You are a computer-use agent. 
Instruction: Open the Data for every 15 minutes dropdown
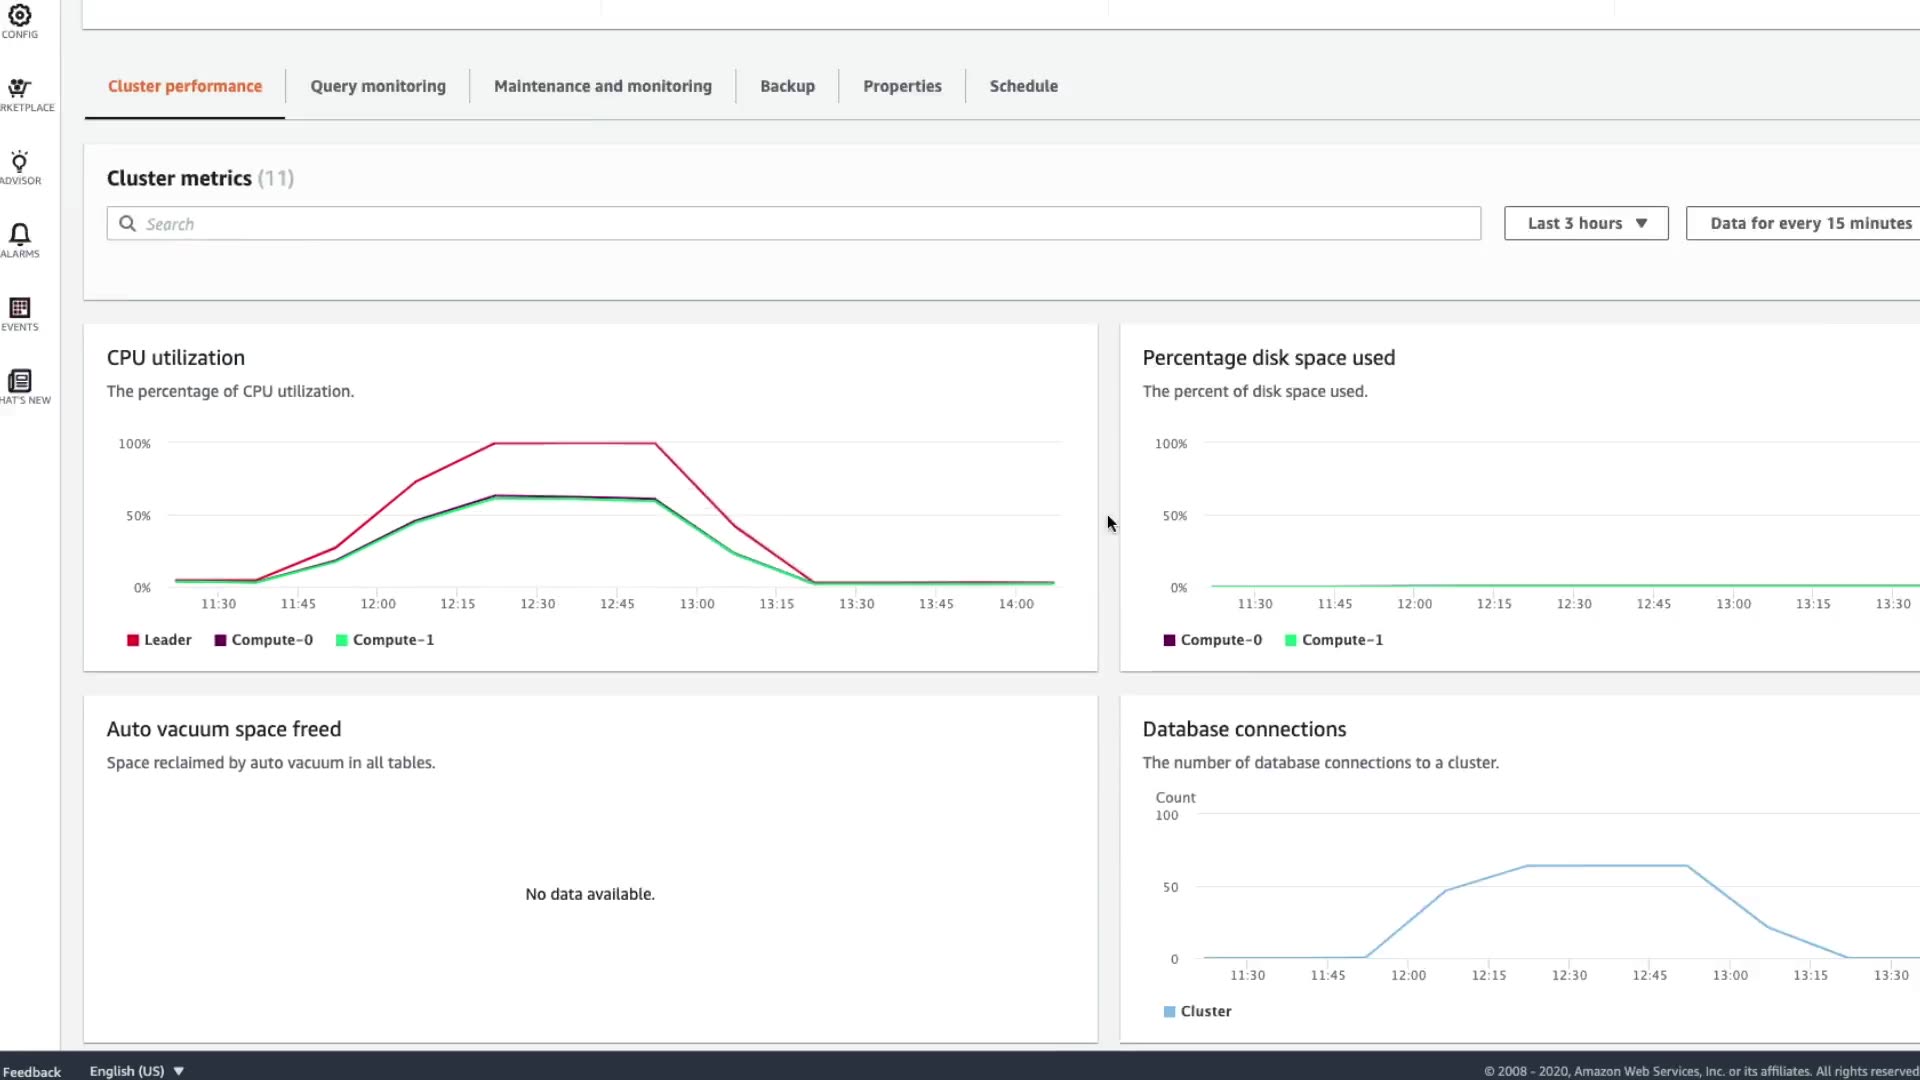[x=1810, y=224]
